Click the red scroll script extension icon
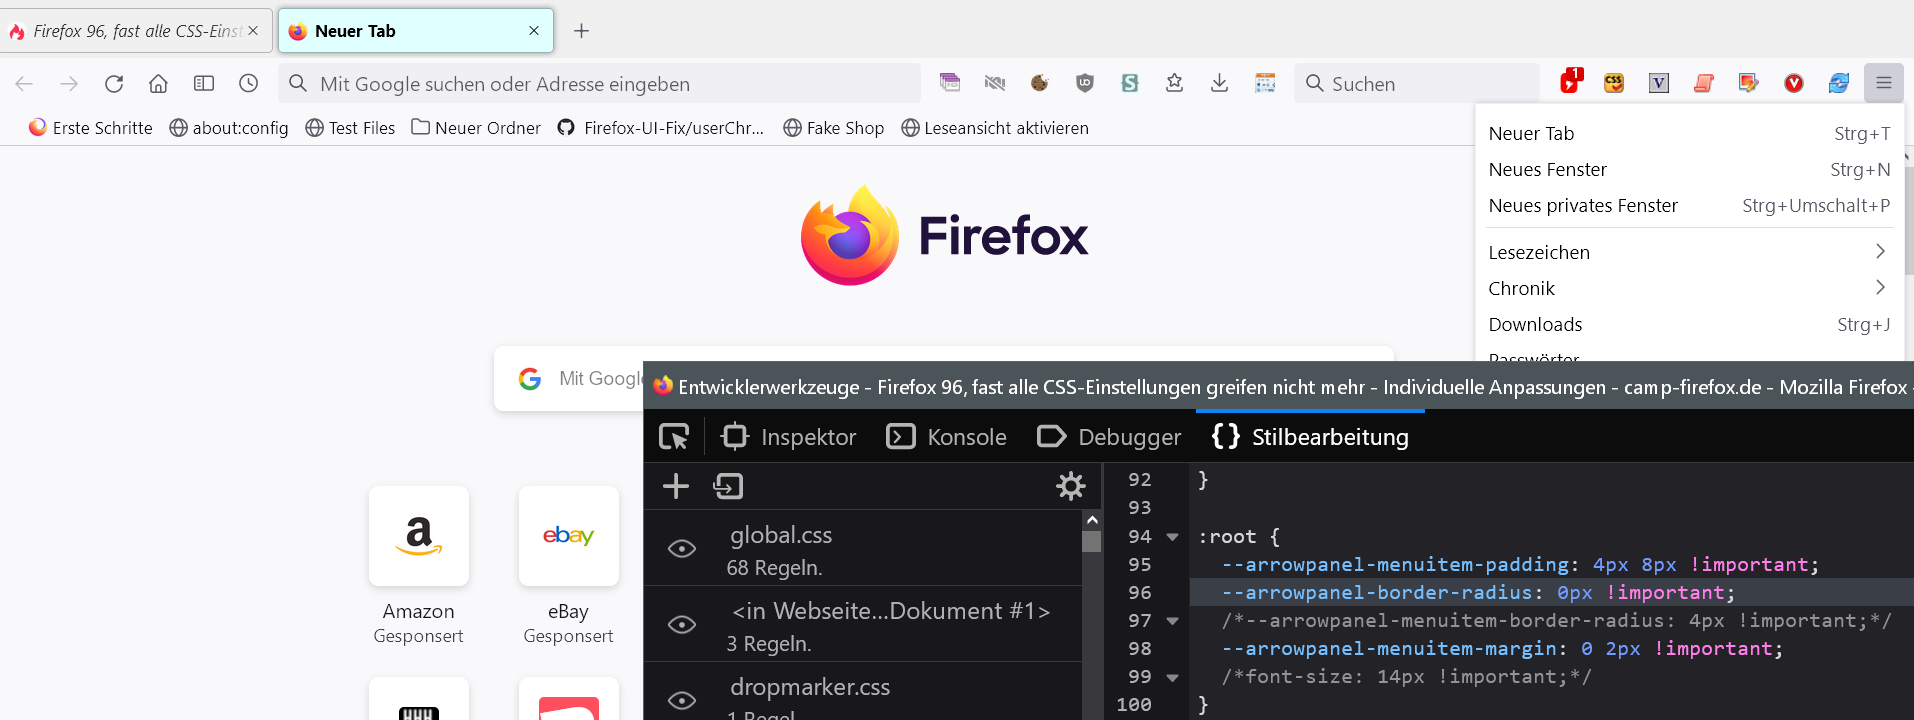The width and height of the screenshot is (1914, 720). coord(1704,83)
